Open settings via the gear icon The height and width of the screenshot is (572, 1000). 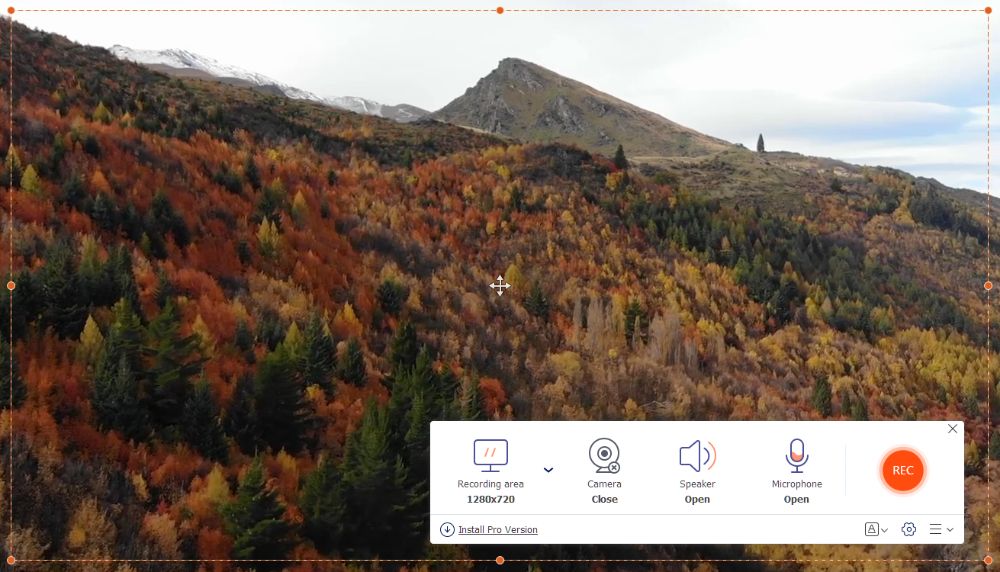pos(909,529)
